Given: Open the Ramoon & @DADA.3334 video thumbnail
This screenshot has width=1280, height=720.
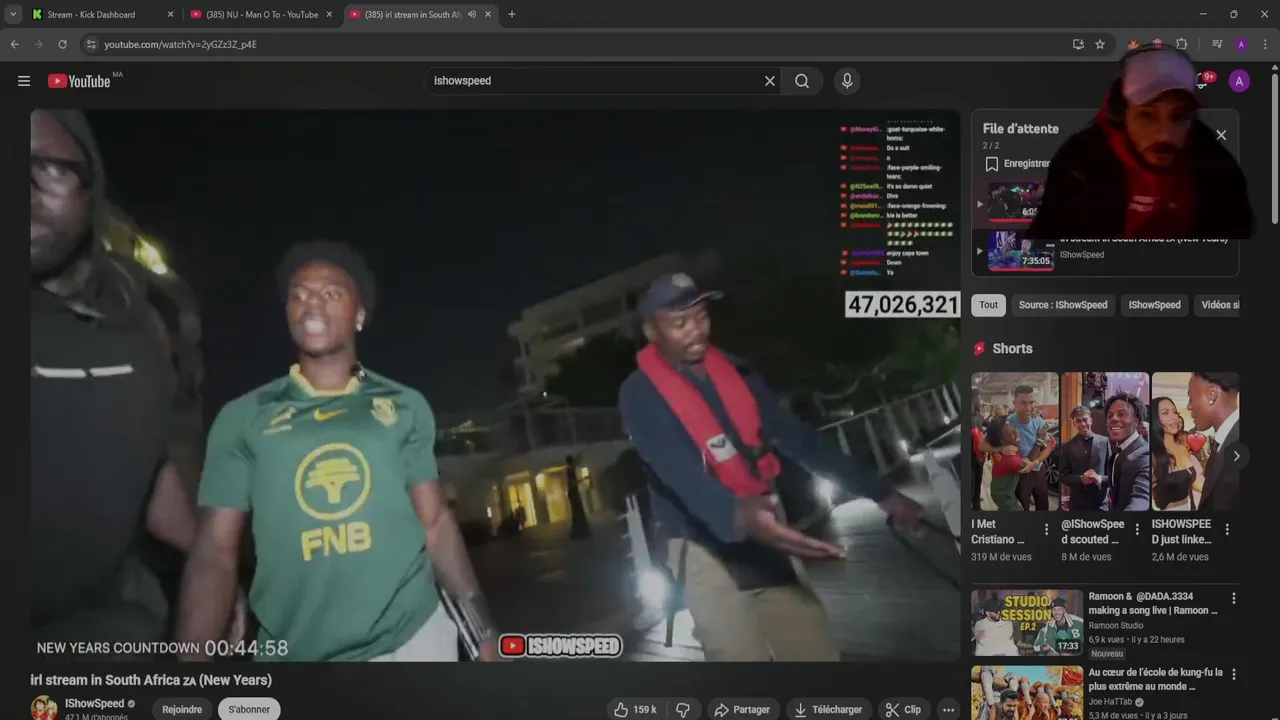Looking at the screenshot, I should click(x=1027, y=622).
